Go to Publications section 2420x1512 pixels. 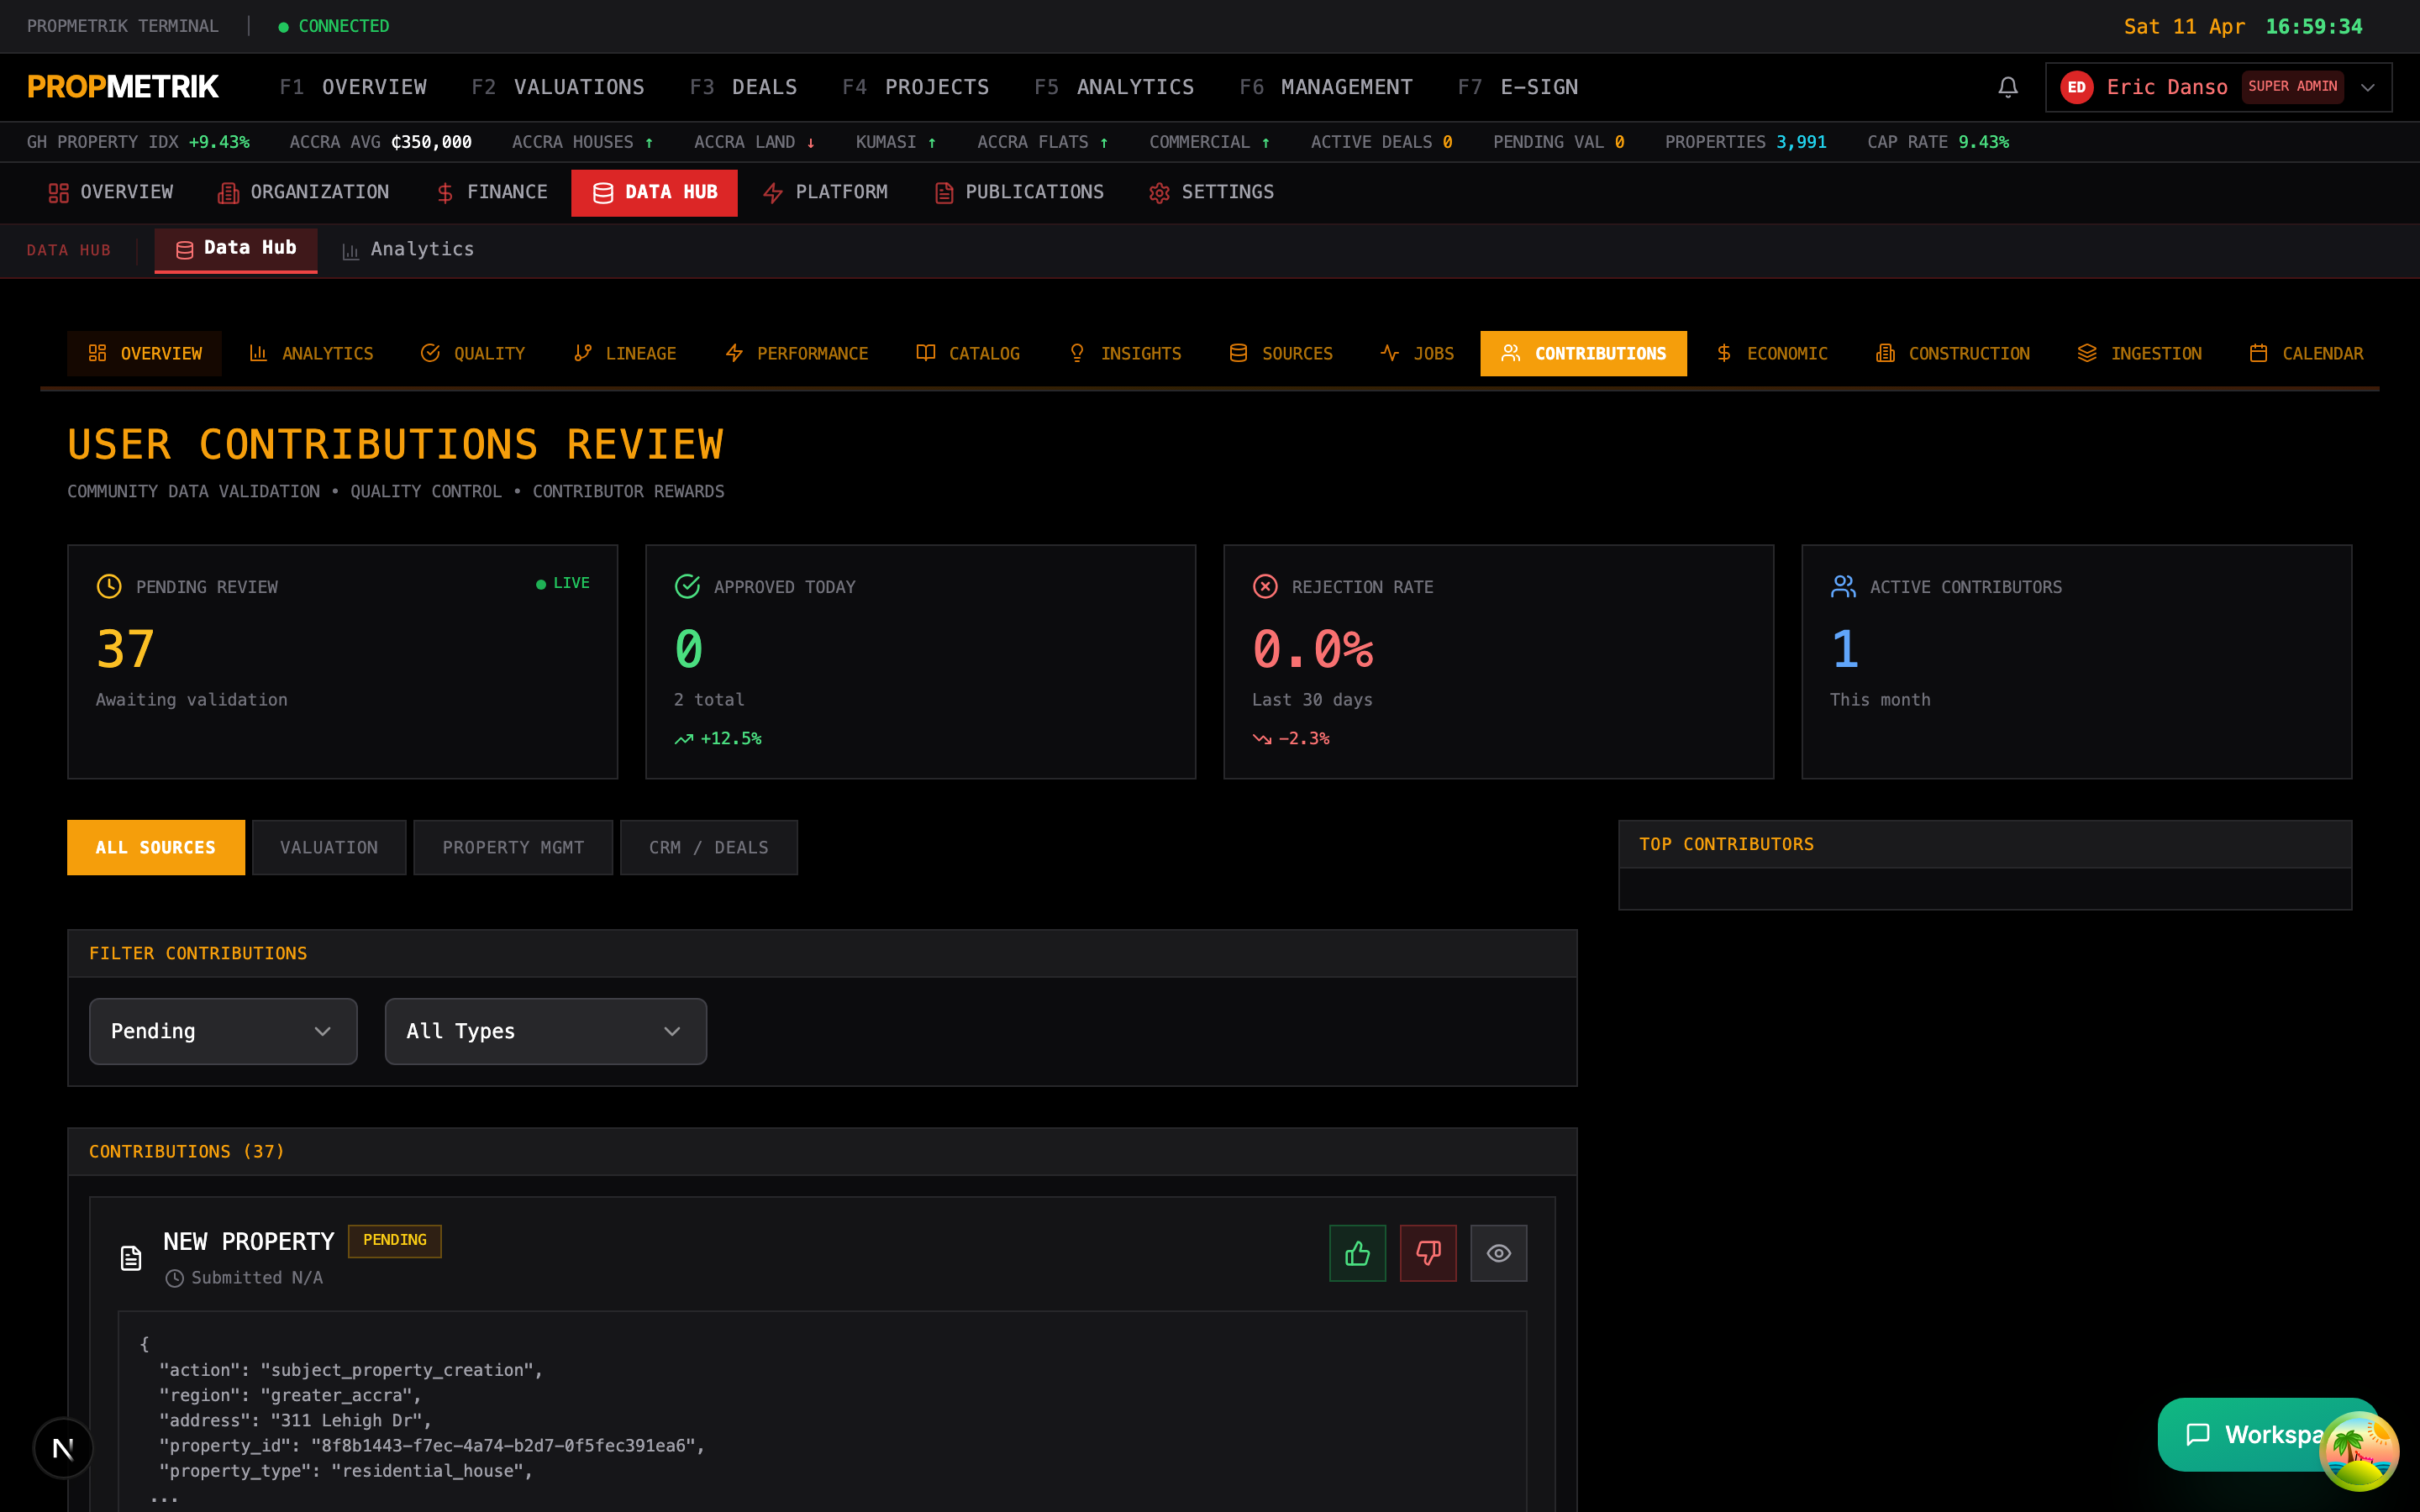click(1019, 192)
